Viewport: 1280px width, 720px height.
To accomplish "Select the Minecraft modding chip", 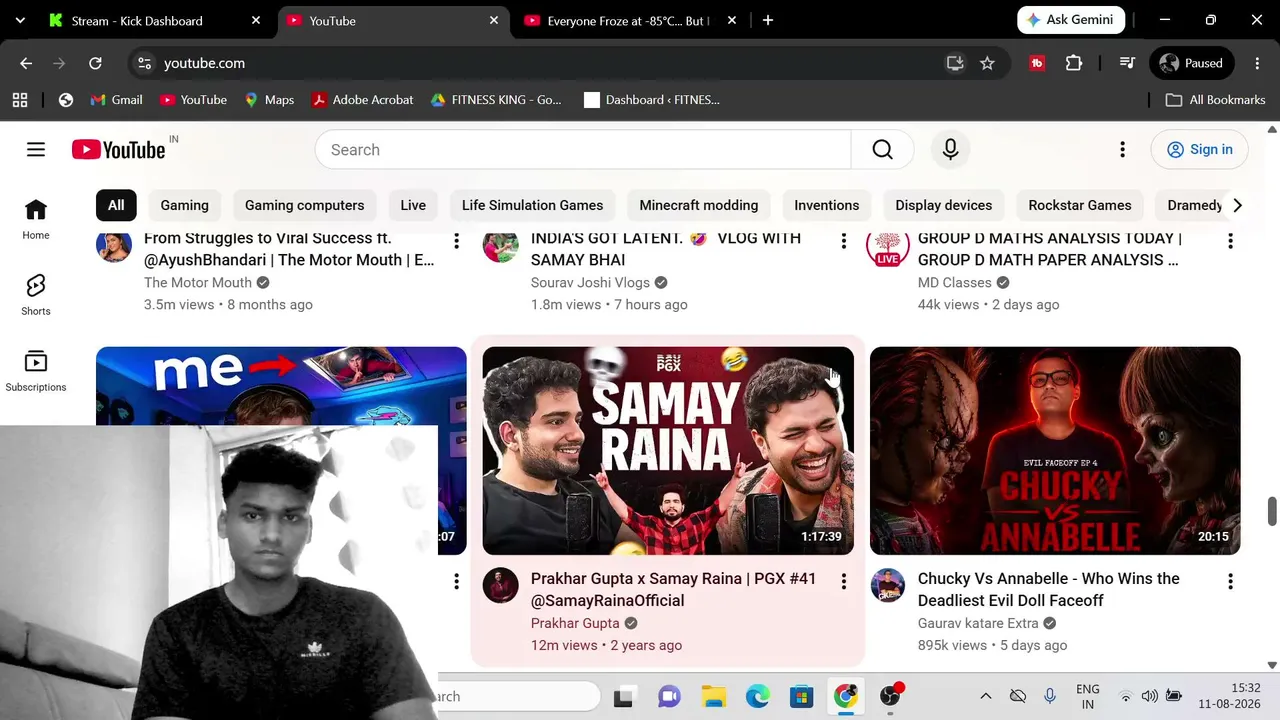I will (699, 205).
